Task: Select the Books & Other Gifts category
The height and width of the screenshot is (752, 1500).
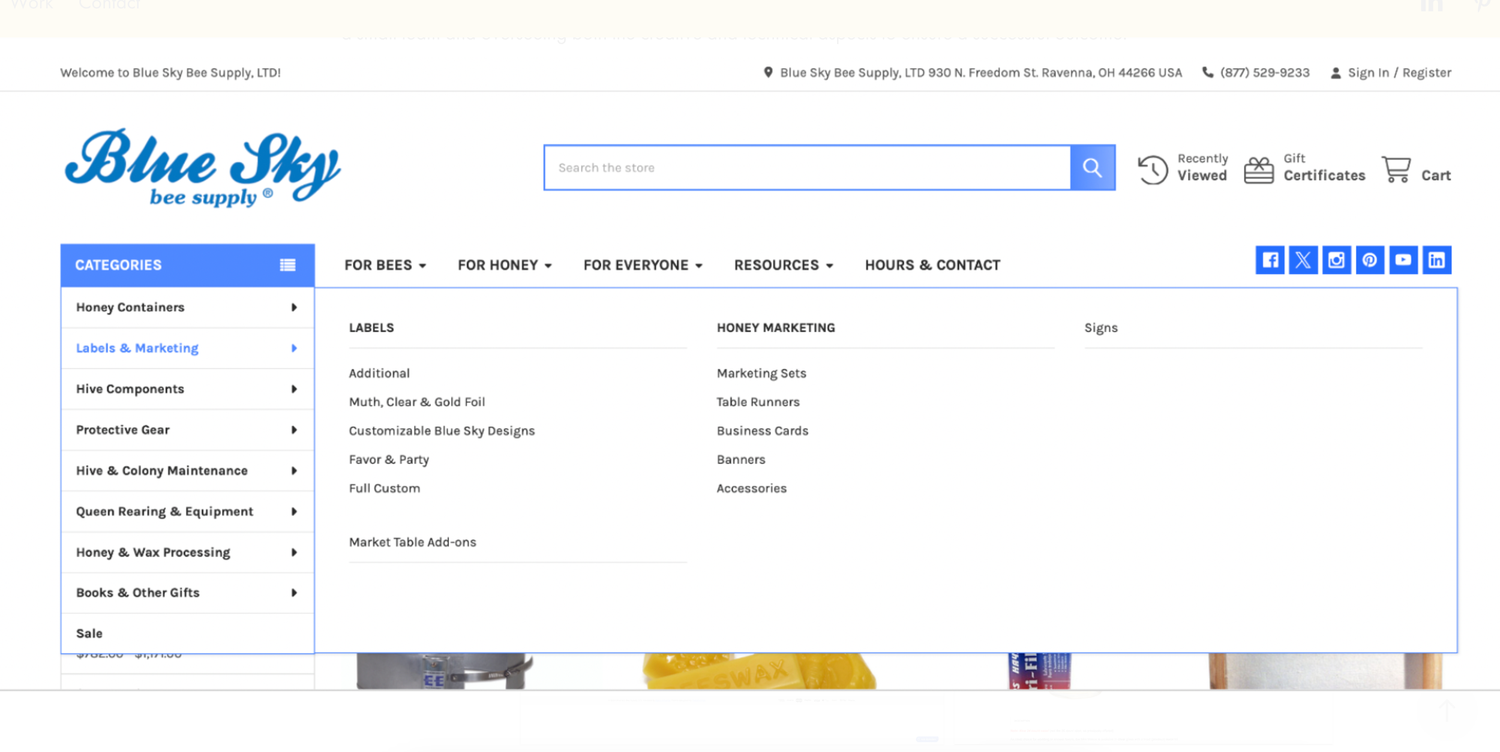Action: pyautogui.click(x=138, y=593)
